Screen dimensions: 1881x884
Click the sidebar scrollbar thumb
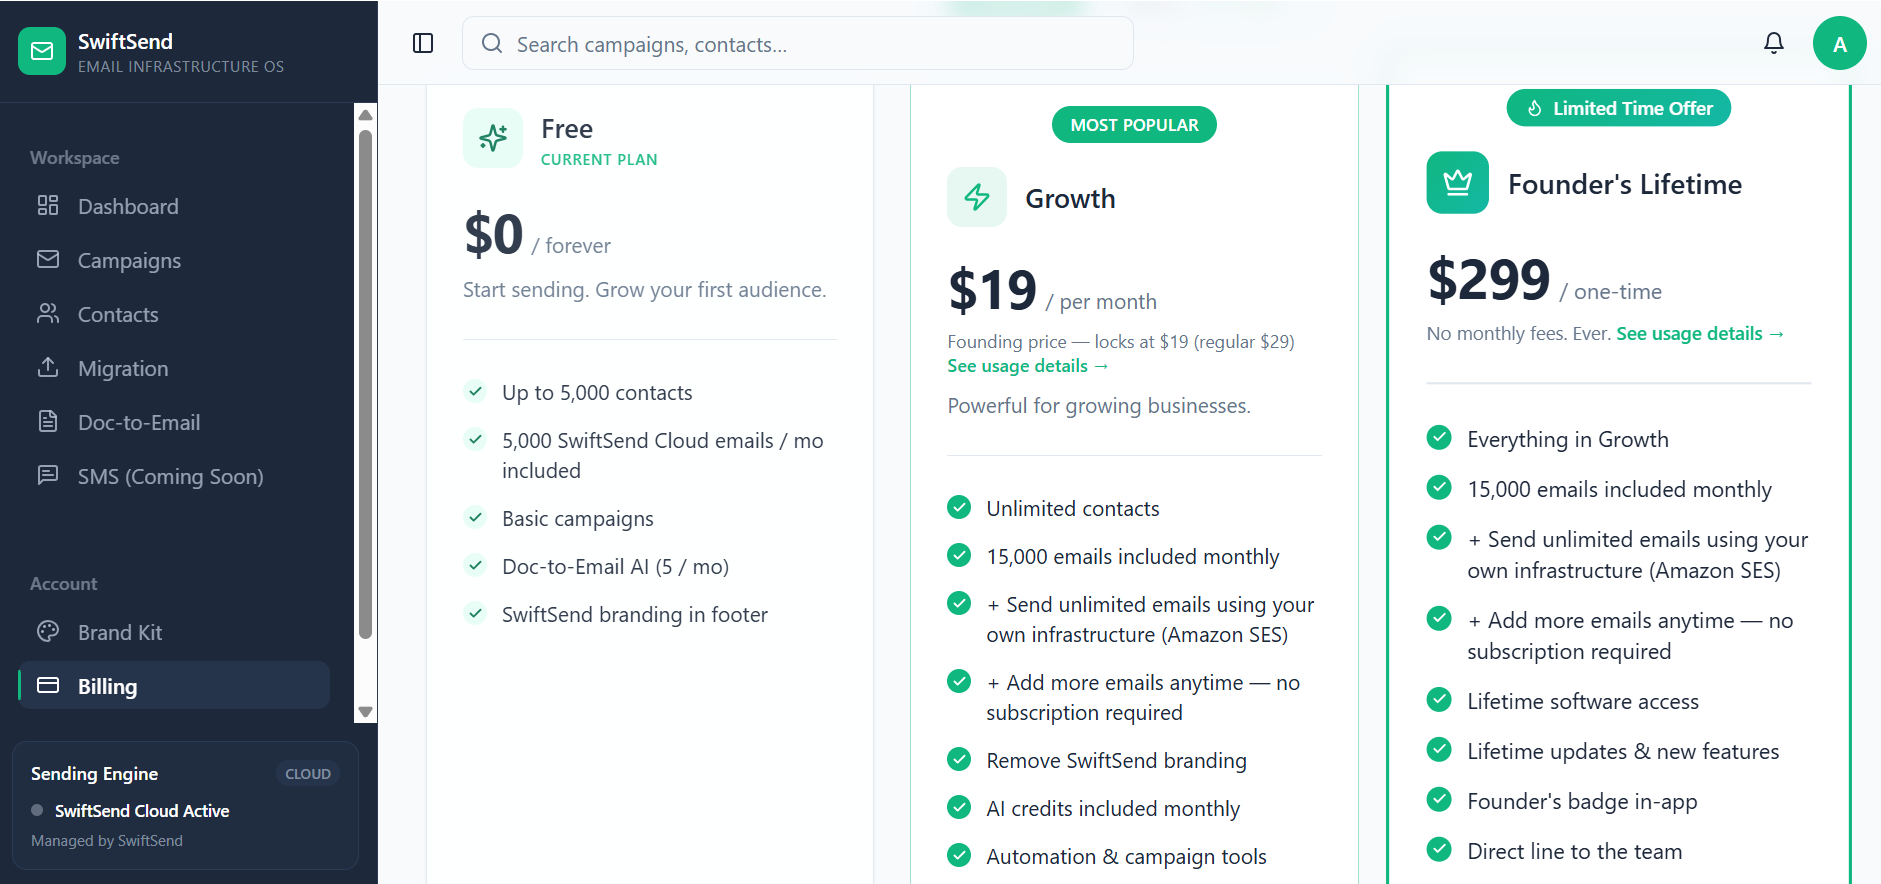[x=366, y=384]
